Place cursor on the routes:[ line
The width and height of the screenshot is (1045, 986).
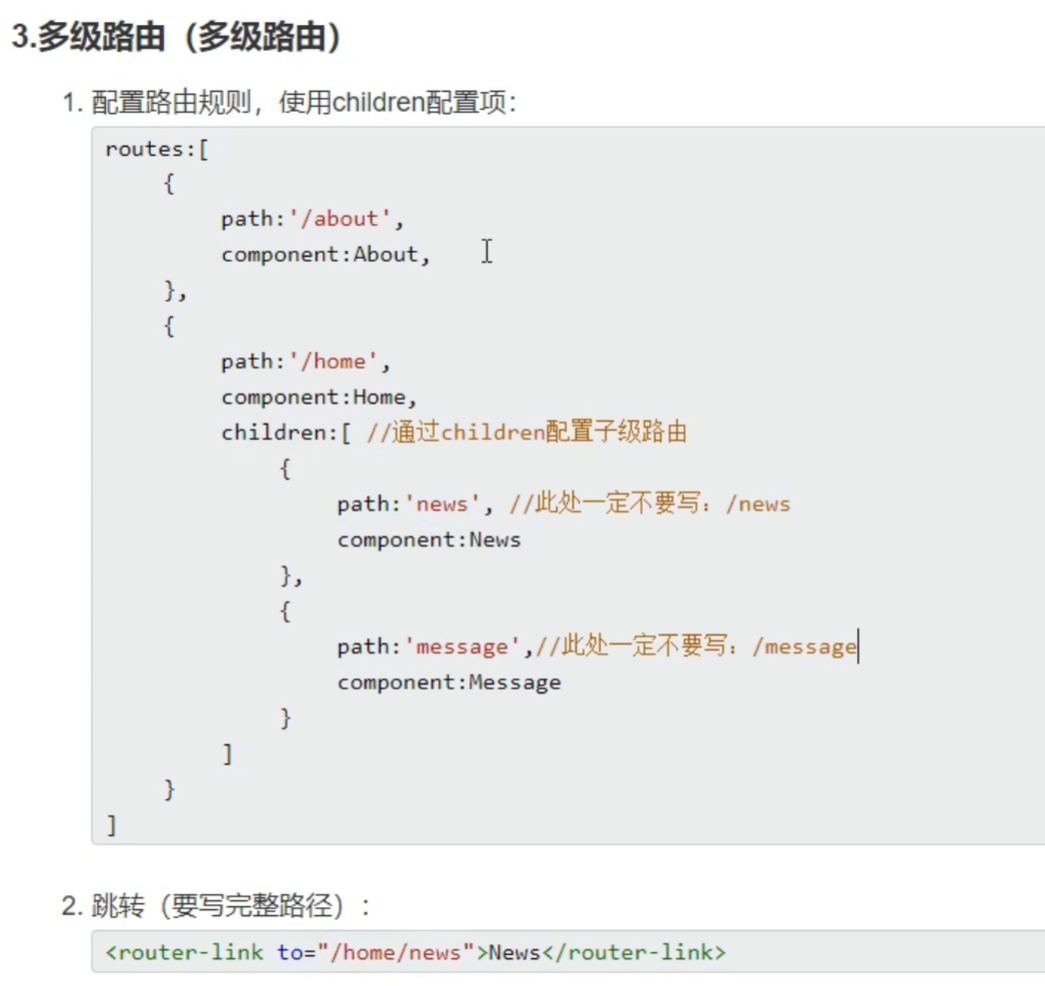tap(156, 148)
